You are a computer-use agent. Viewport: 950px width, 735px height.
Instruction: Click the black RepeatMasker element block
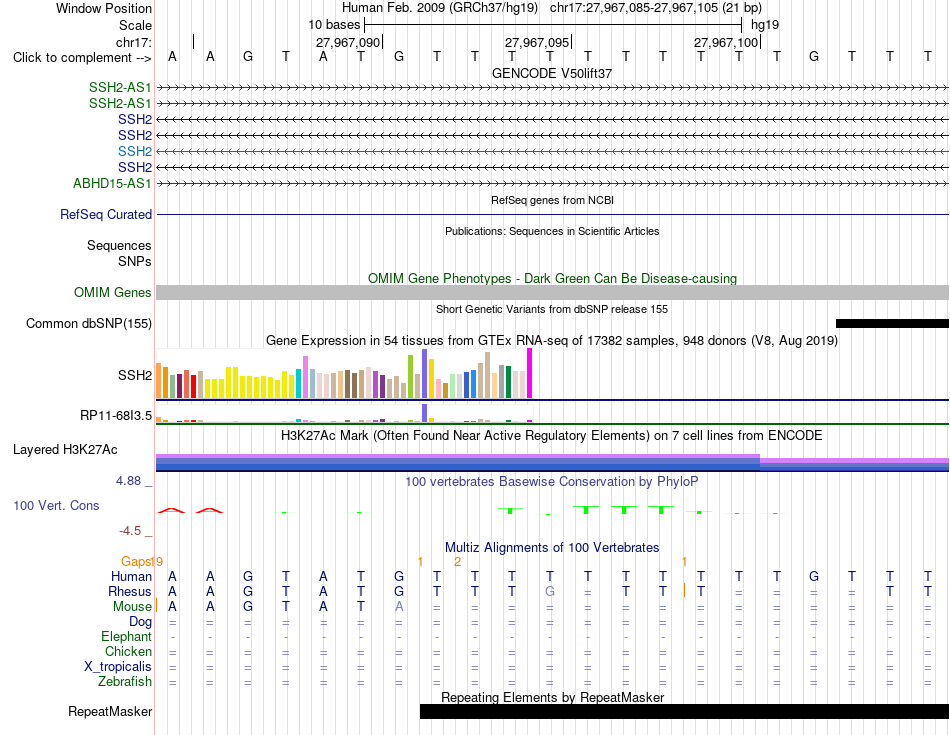pos(684,711)
